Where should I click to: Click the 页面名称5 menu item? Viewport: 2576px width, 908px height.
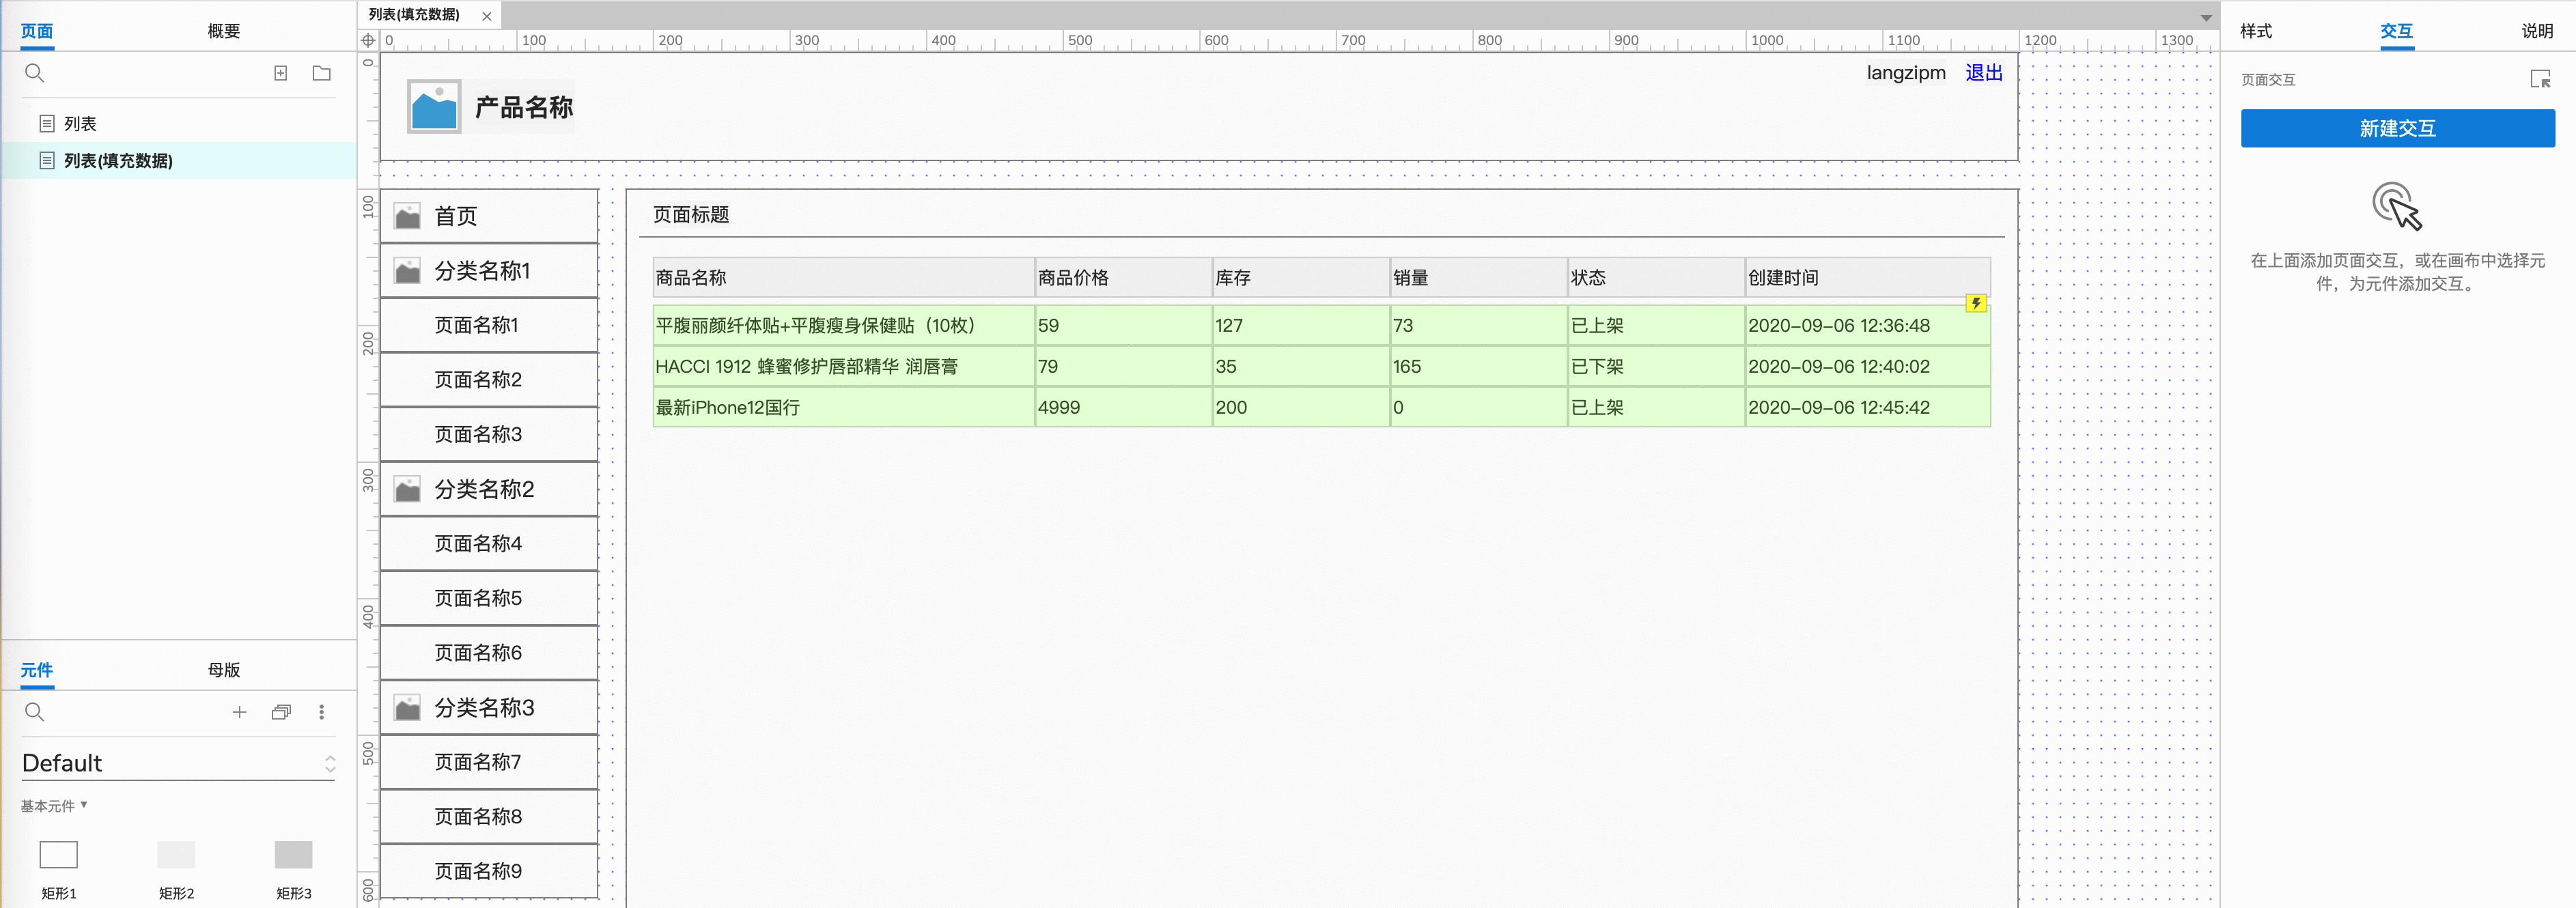coord(489,598)
